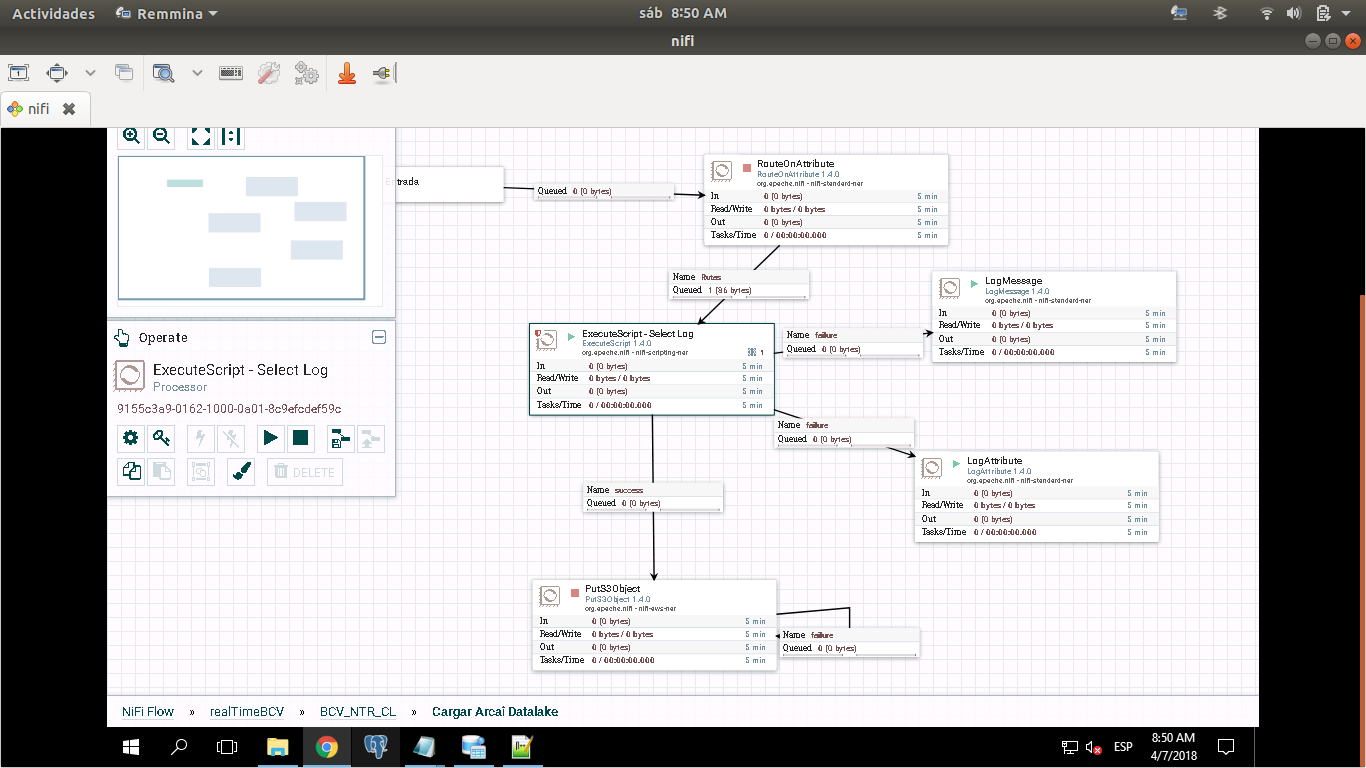Open Chrome from the Windows taskbar

point(326,747)
